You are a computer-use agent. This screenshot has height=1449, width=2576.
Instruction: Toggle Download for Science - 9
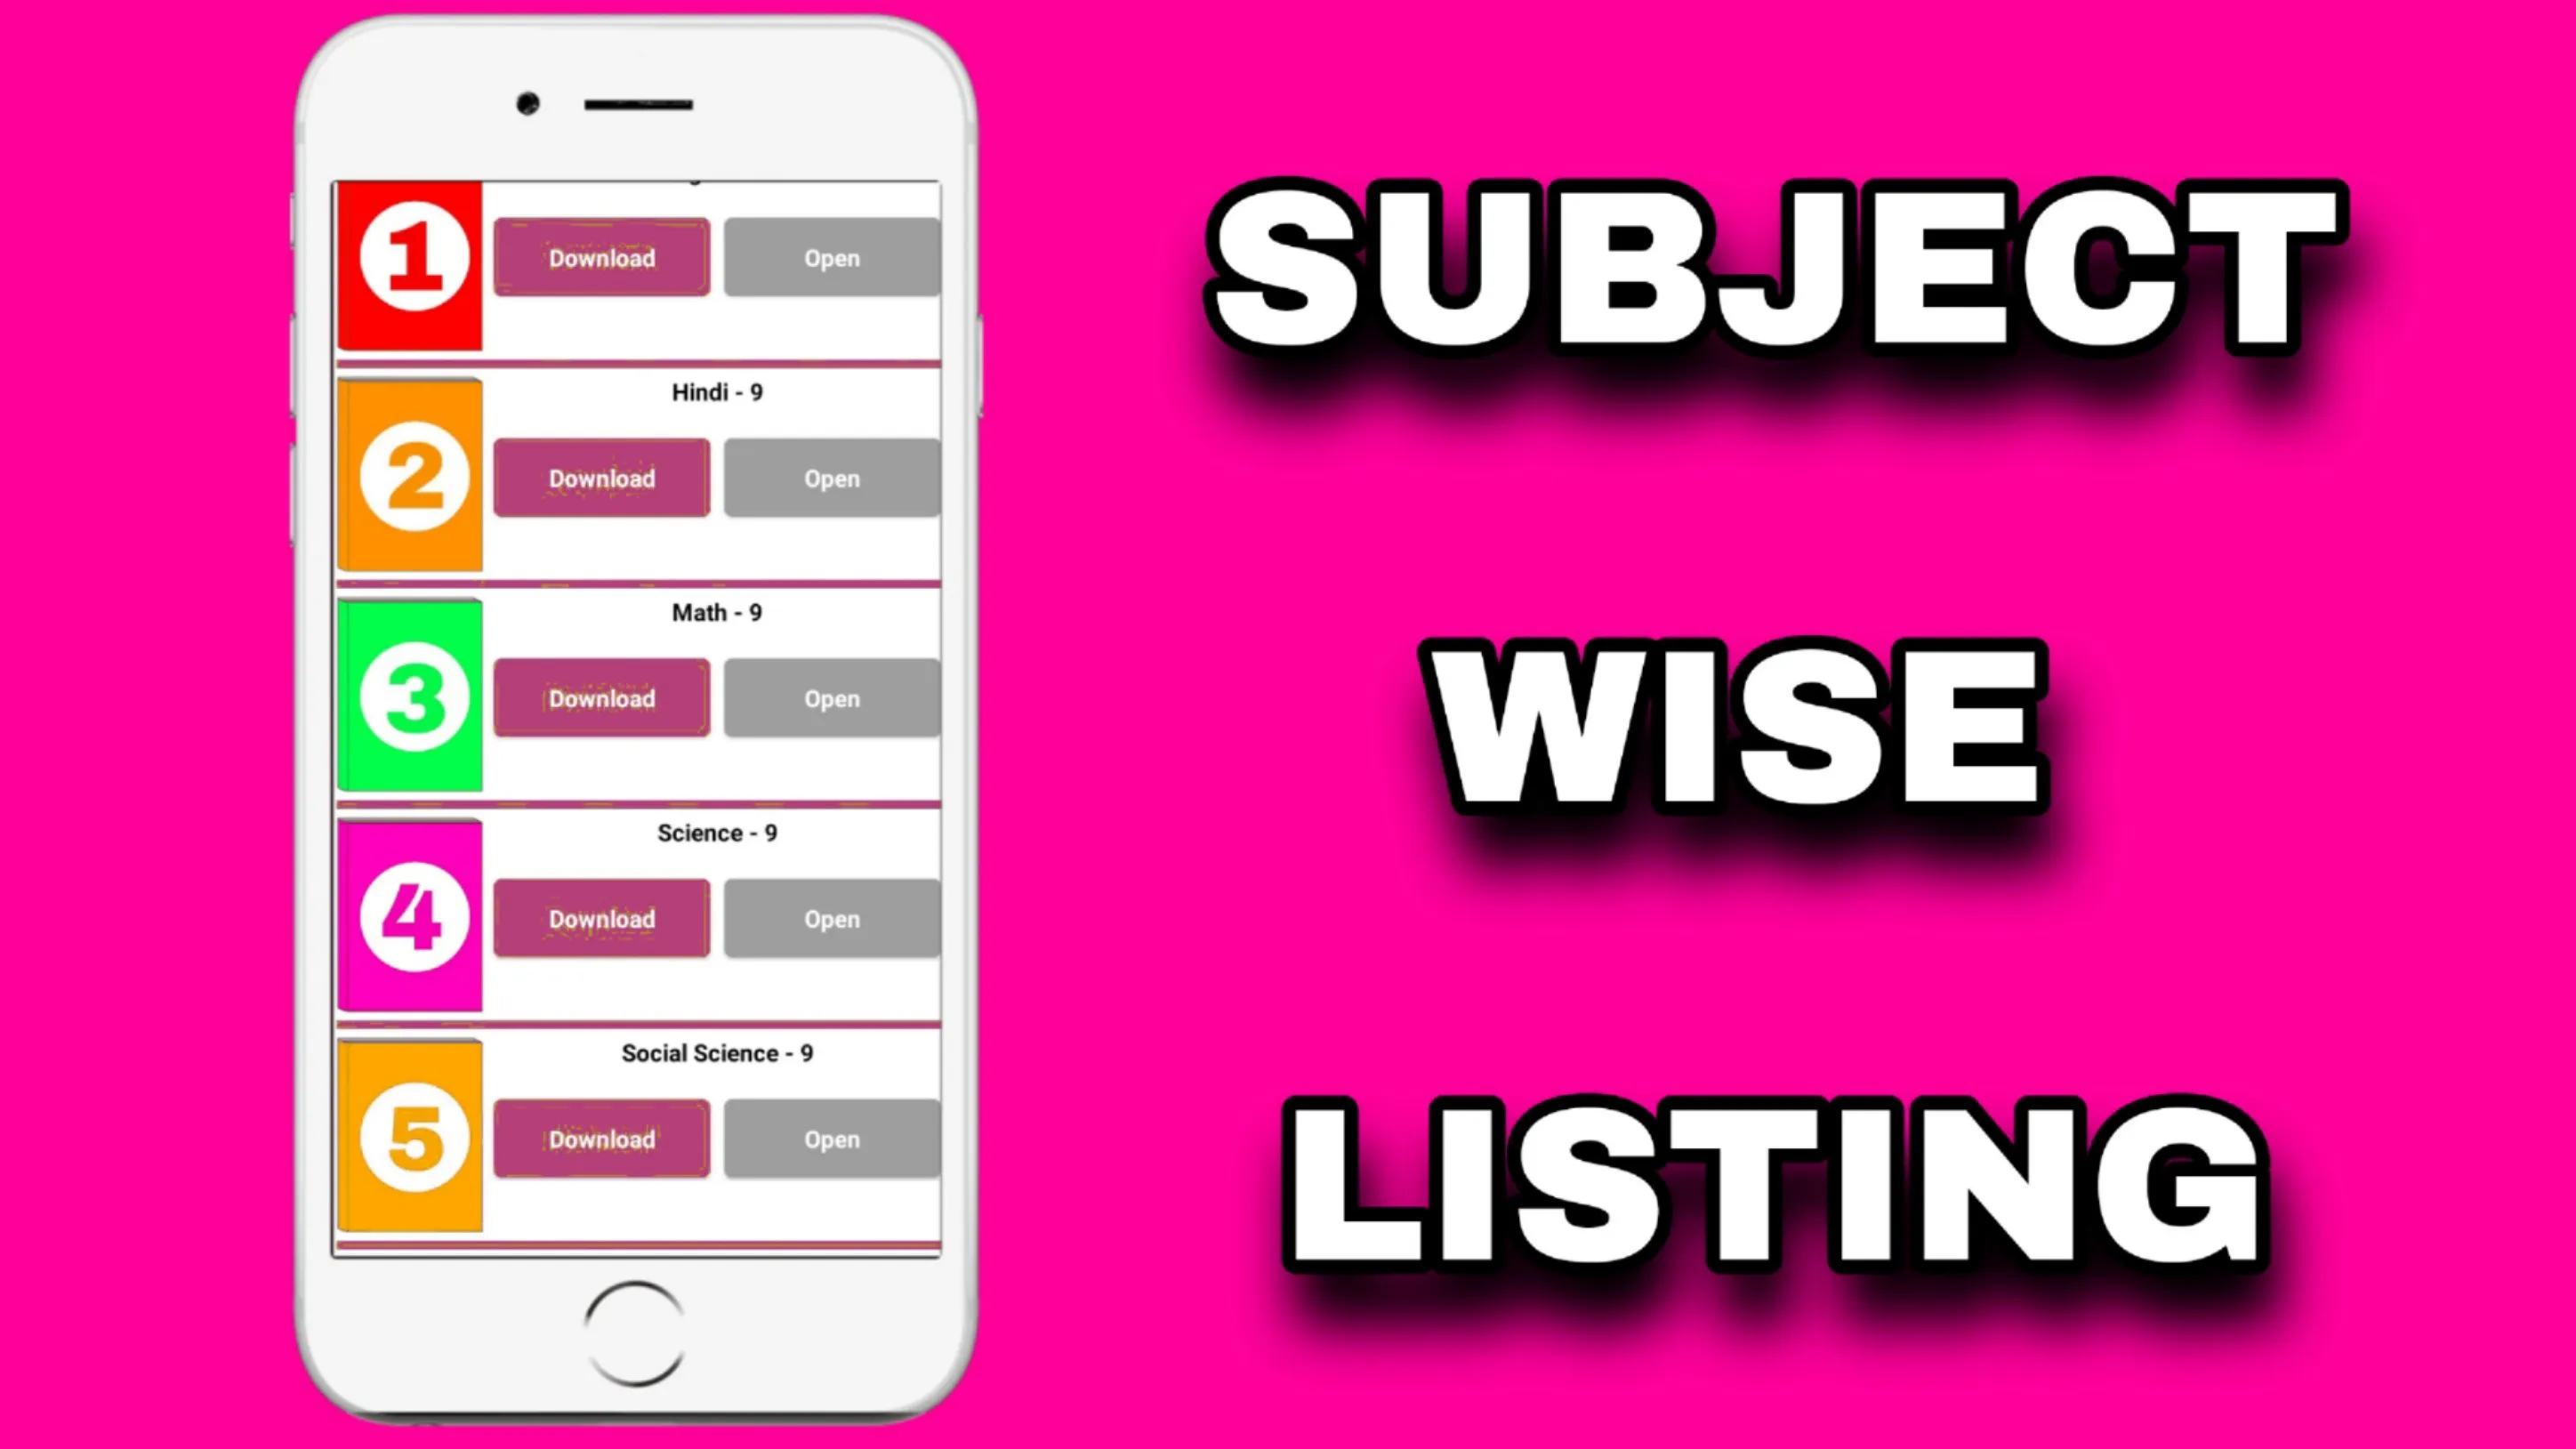click(601, 918)
